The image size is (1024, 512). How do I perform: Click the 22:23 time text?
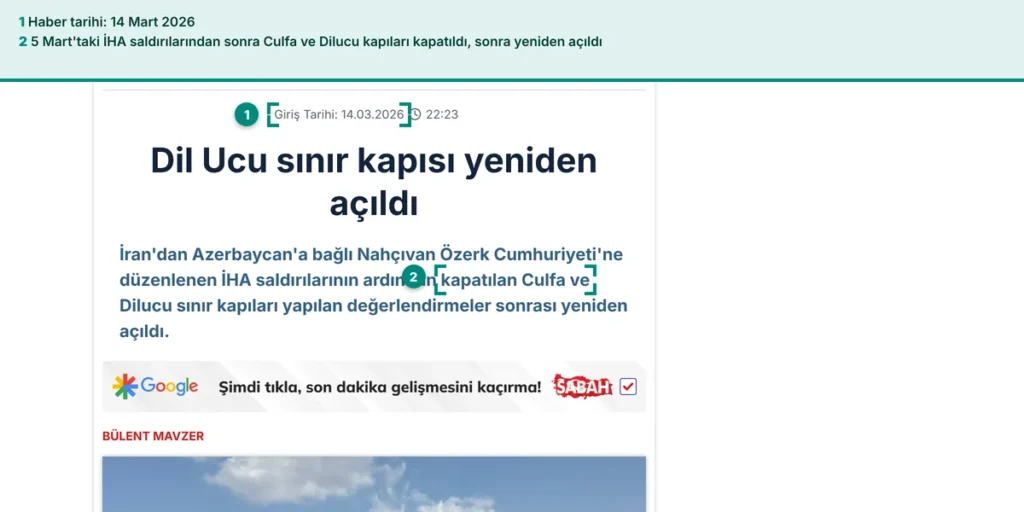pos(442,115)
